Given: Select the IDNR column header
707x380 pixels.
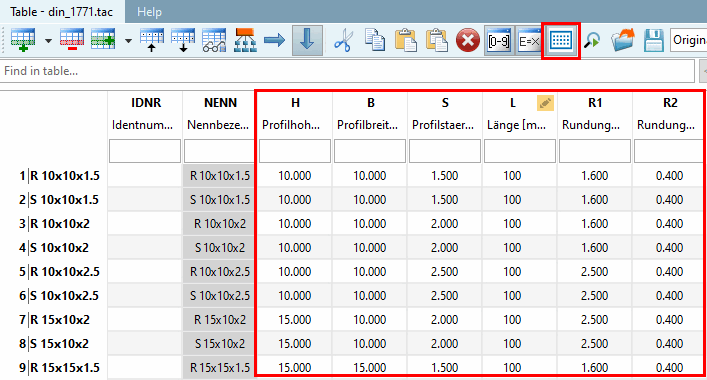Looking at the screenshot, I should (x=145, y=114).
